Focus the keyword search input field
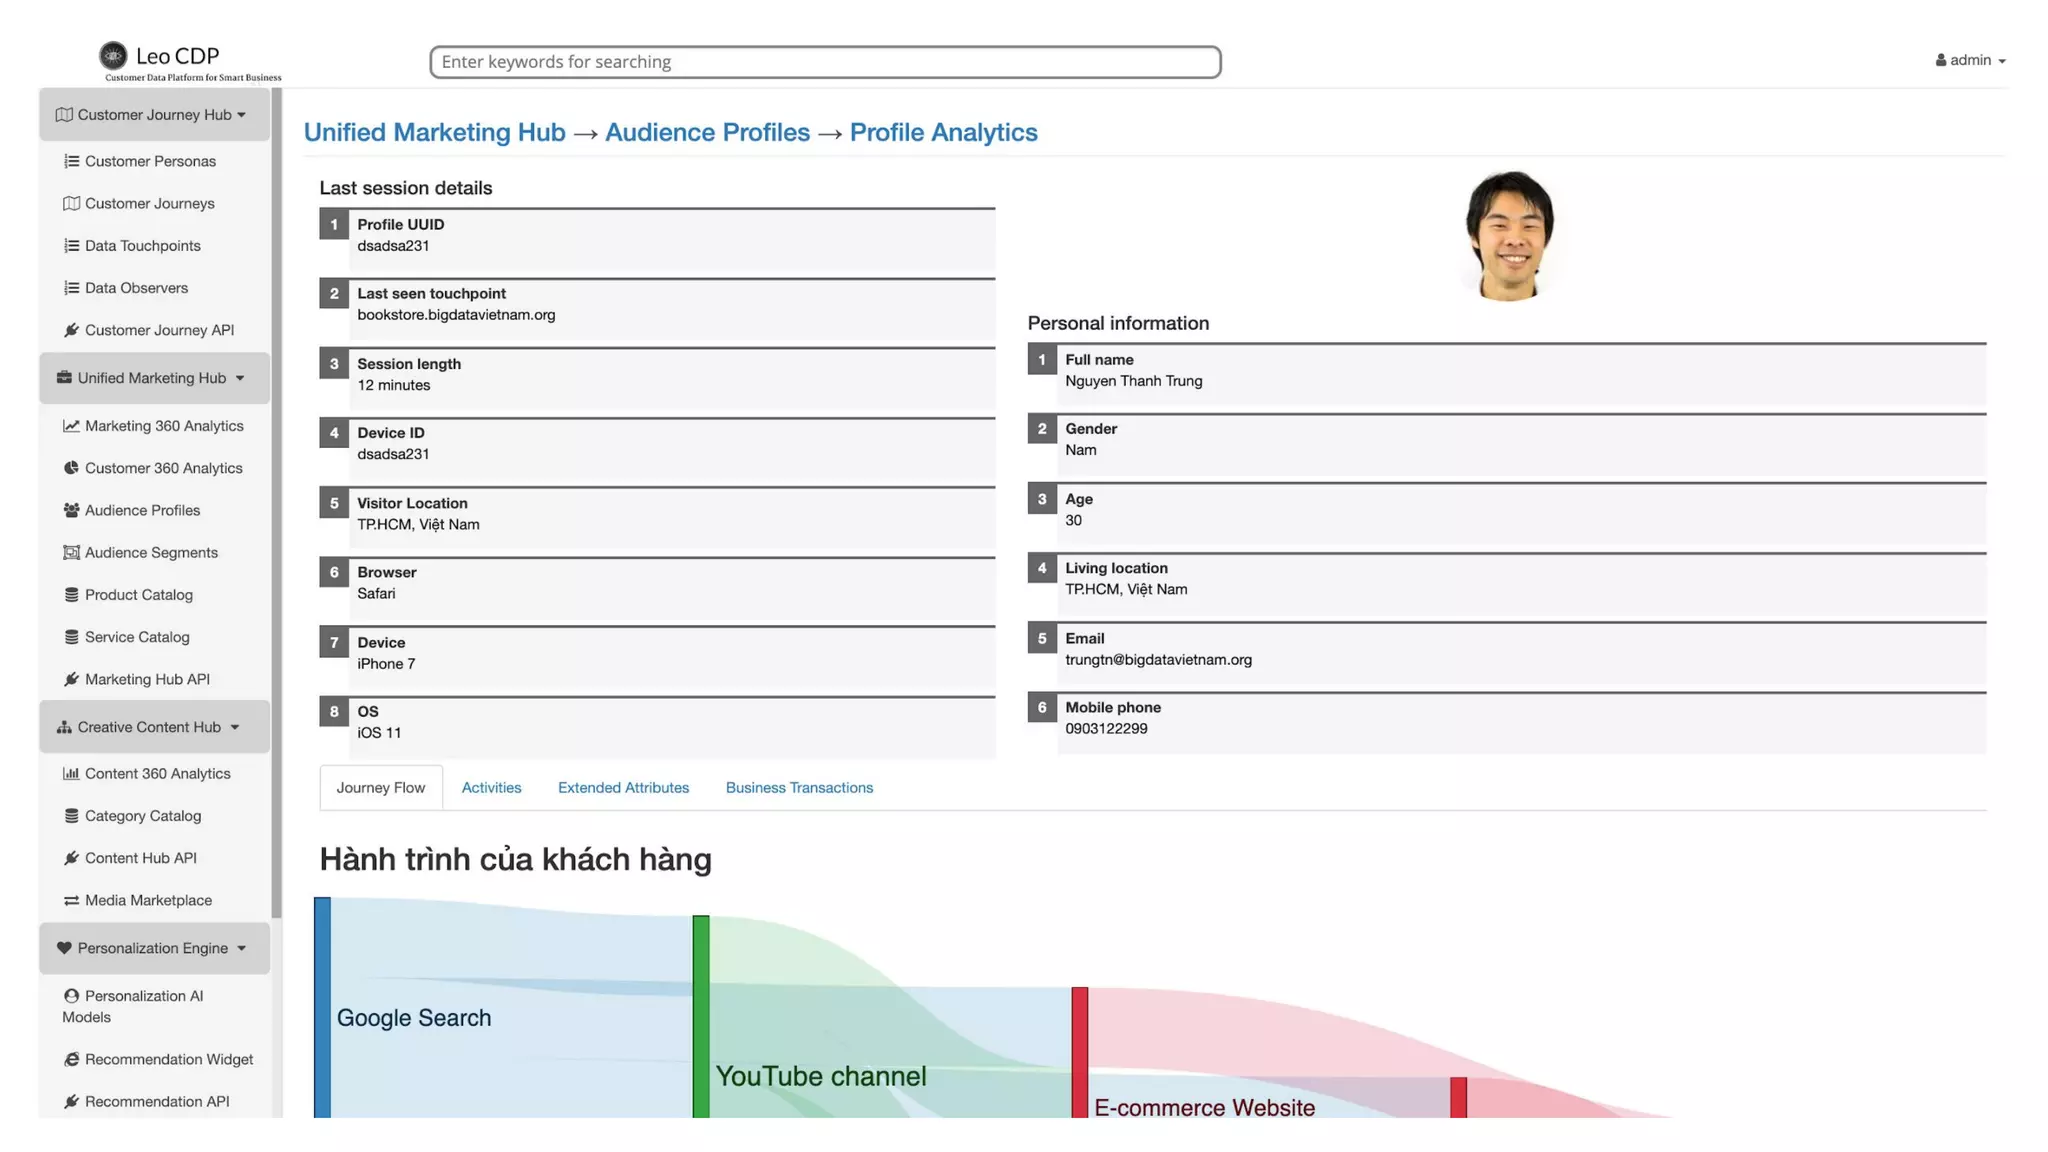The image size is (2048, 1152). pos(825,62)
